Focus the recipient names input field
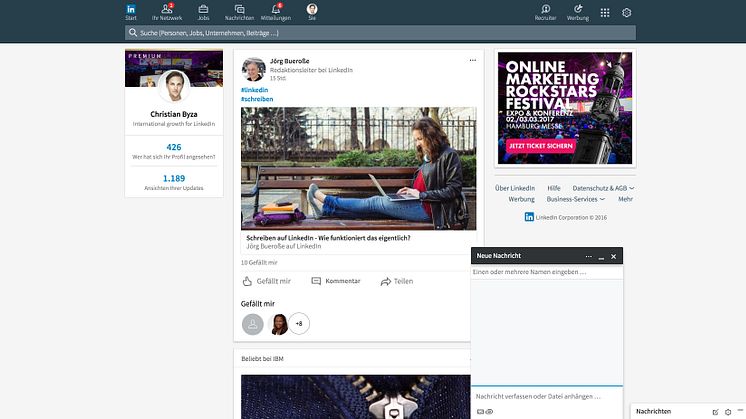The width and height of the screenshot is (746, 419). point(547,272)
